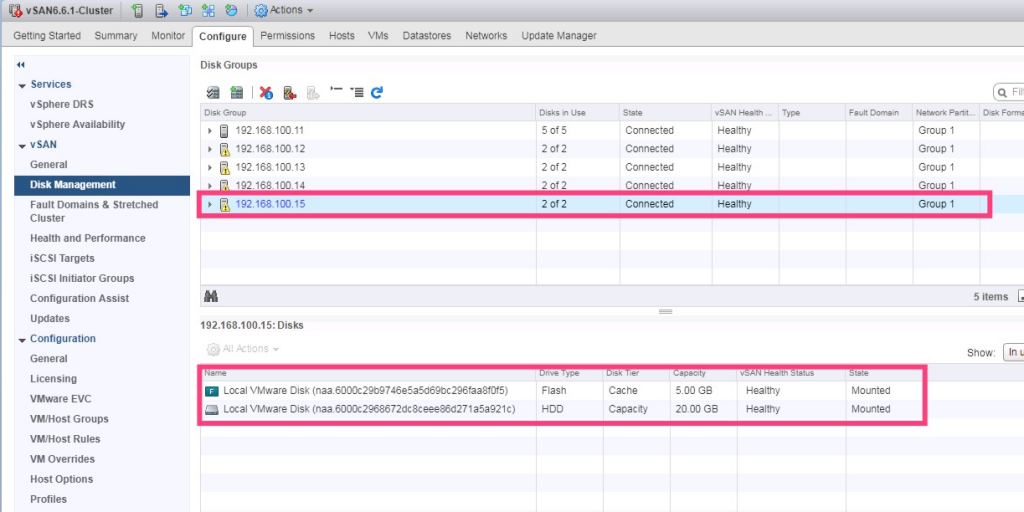Sort by vSAN Health column header
Viewport: 1024px width, 512px height.
pos(745,112)
